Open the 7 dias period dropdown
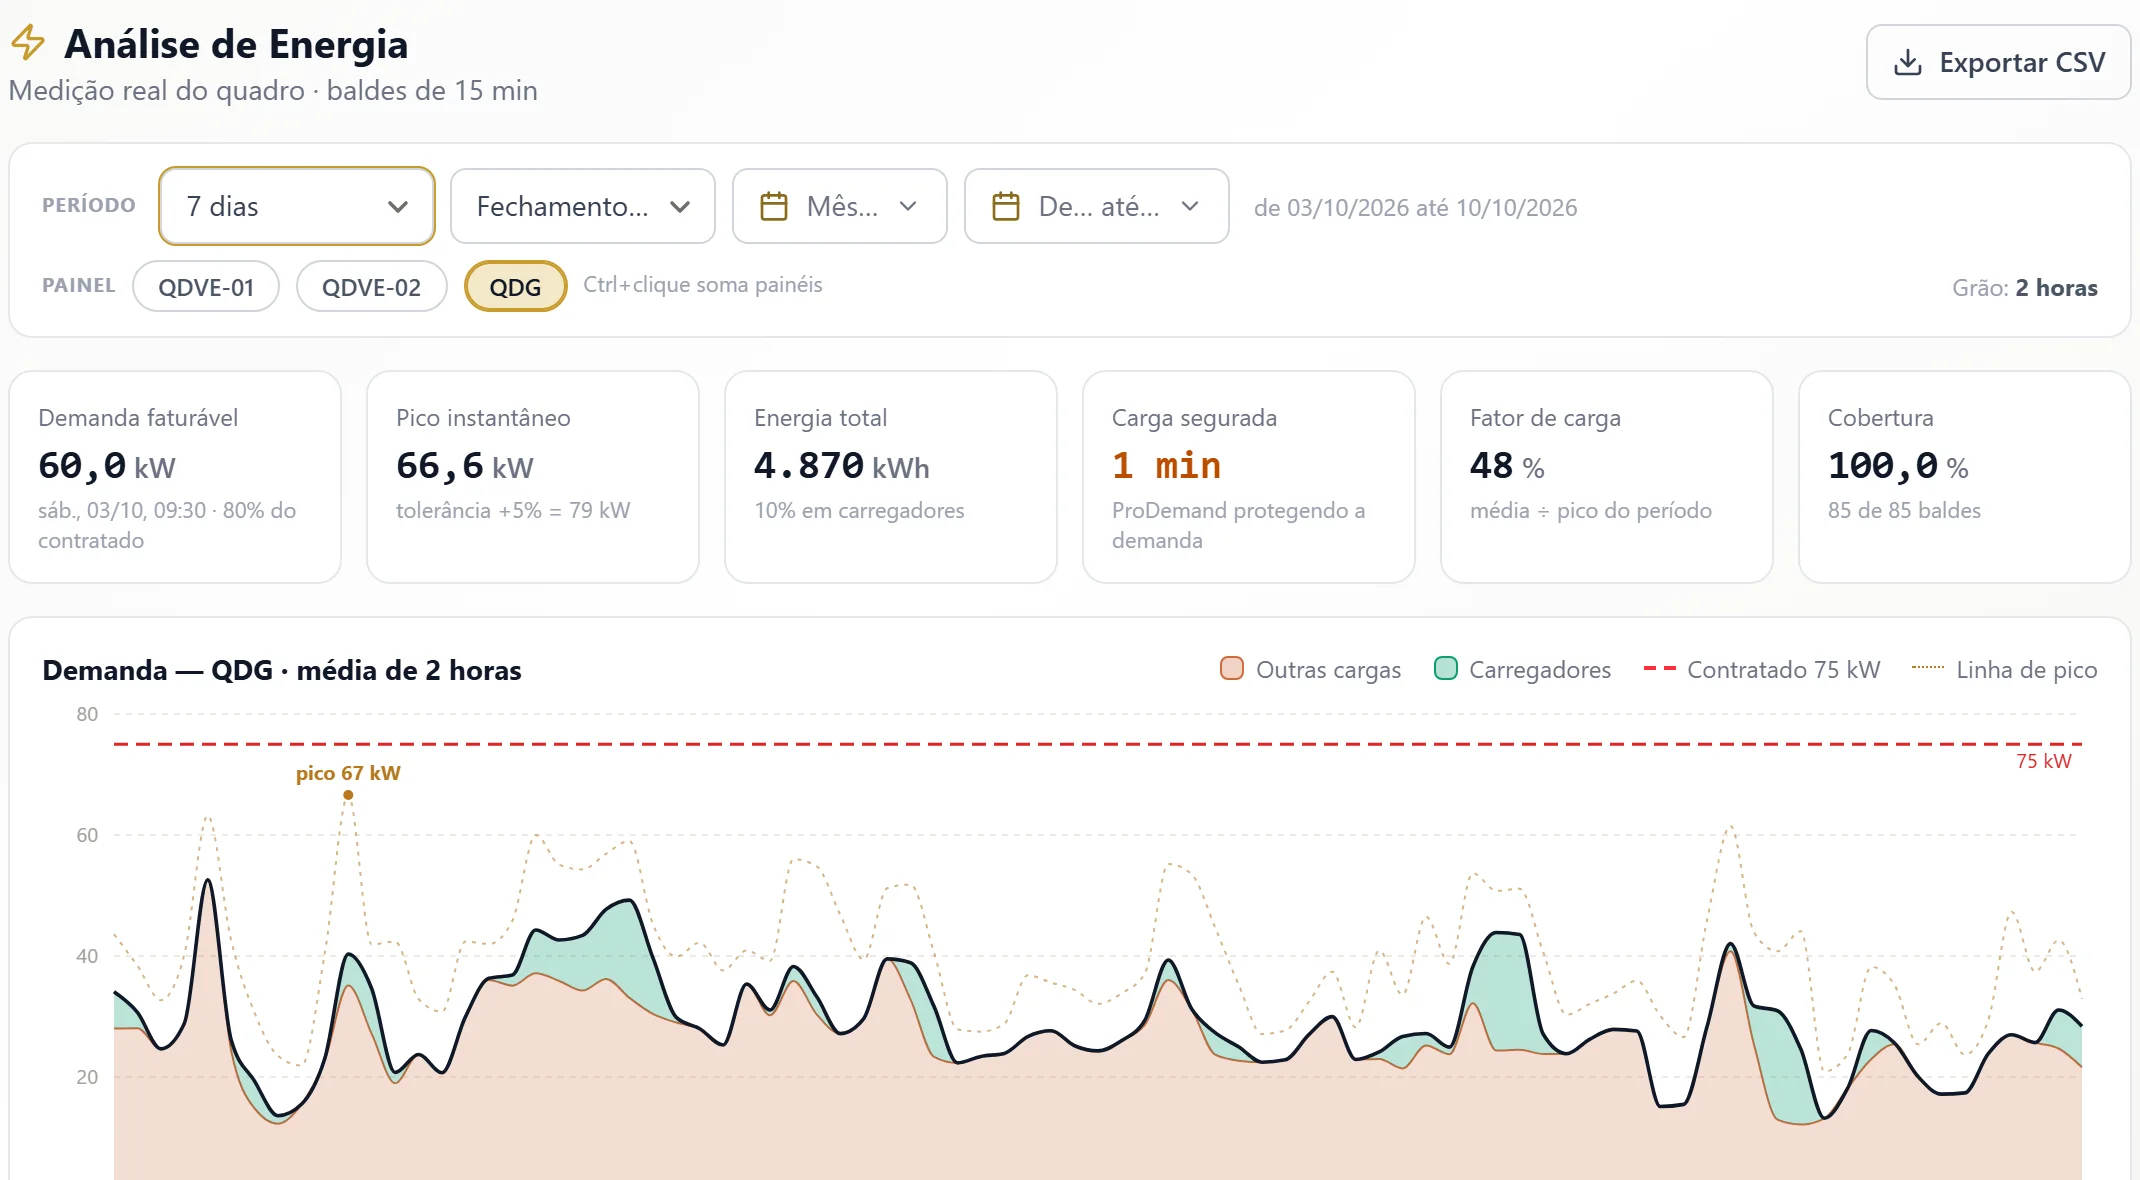 pos(297,206)
